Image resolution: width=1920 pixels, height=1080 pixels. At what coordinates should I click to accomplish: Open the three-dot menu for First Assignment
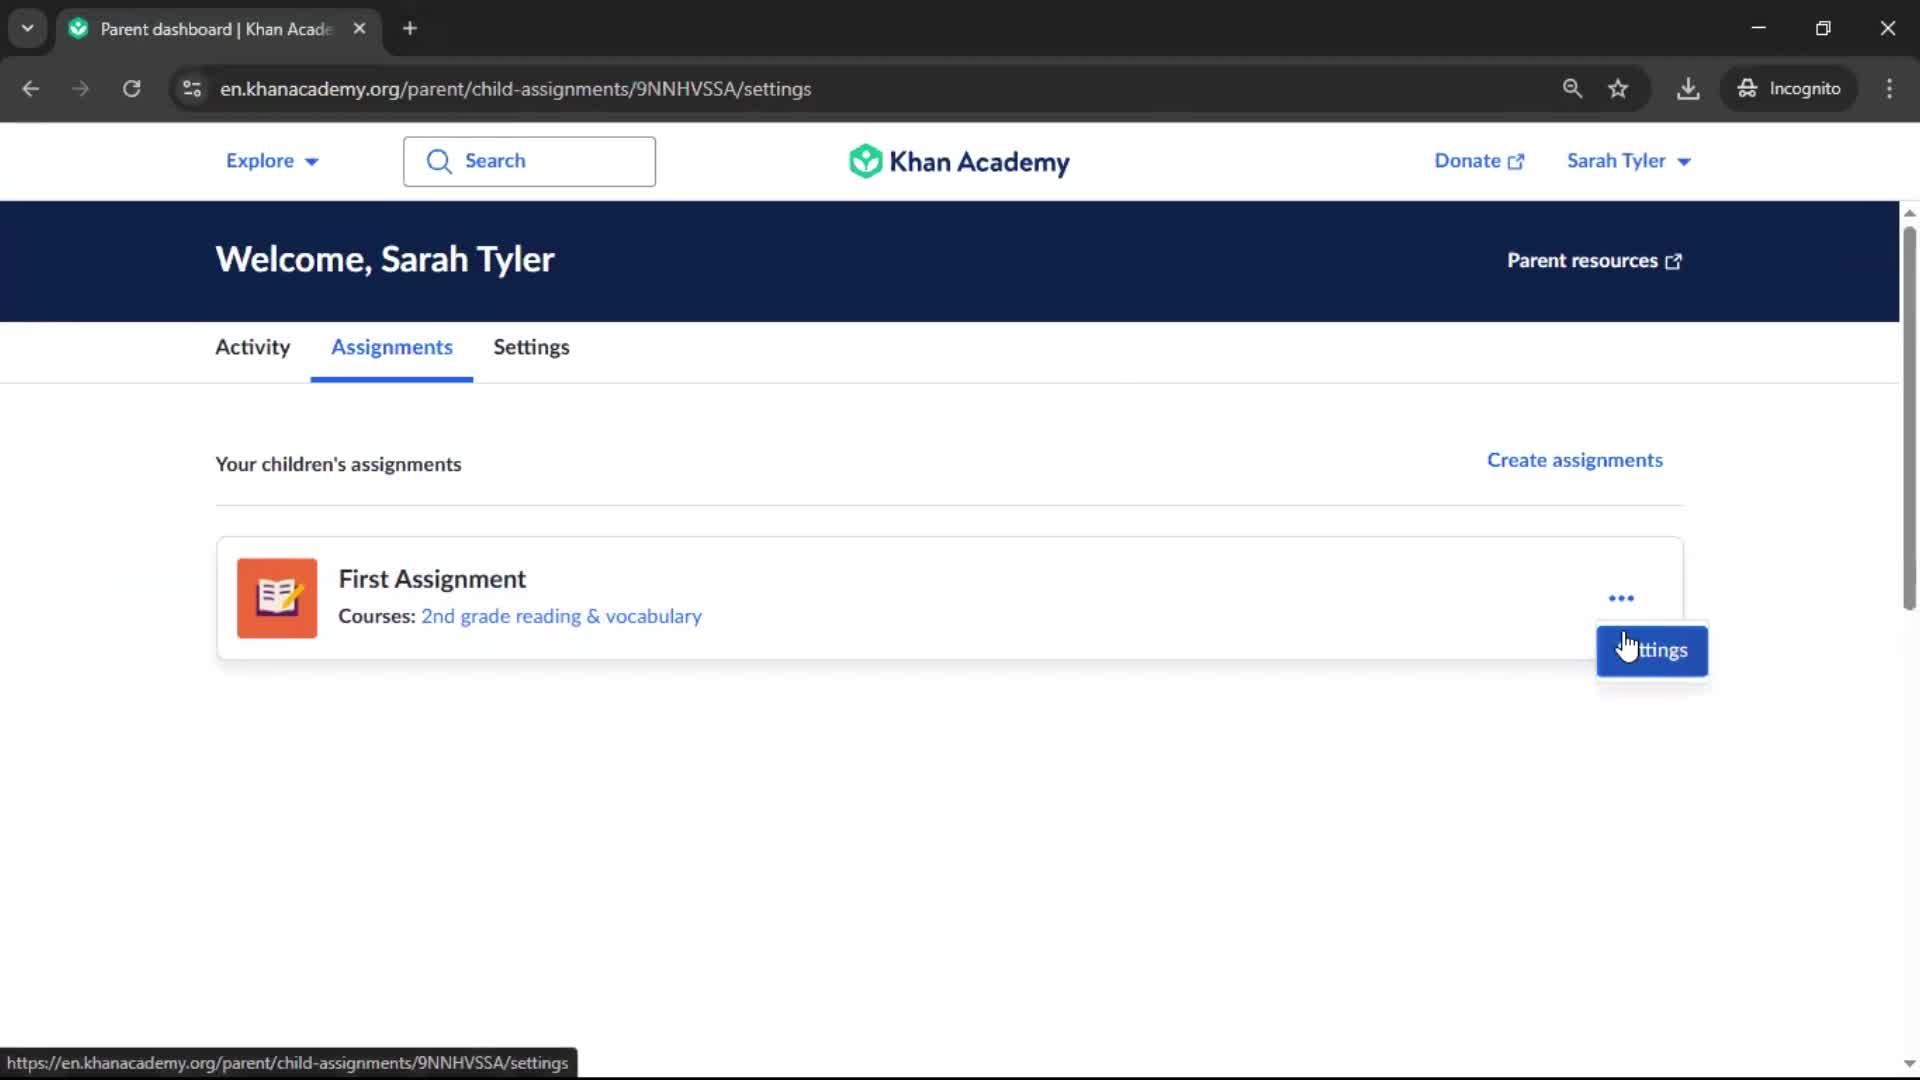point(1621,598)
